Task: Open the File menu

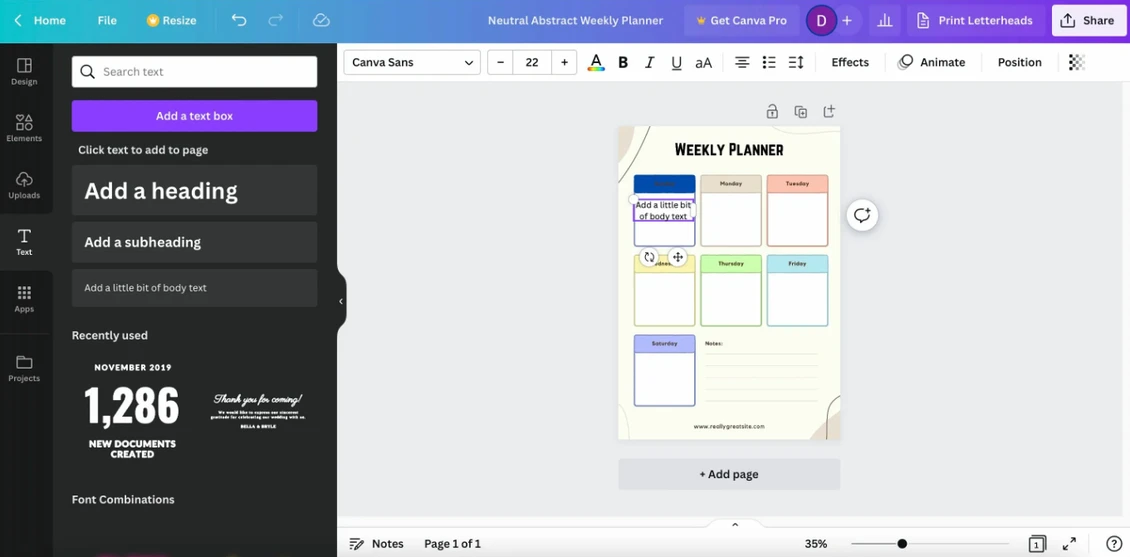Action: (x=107, y=20)
